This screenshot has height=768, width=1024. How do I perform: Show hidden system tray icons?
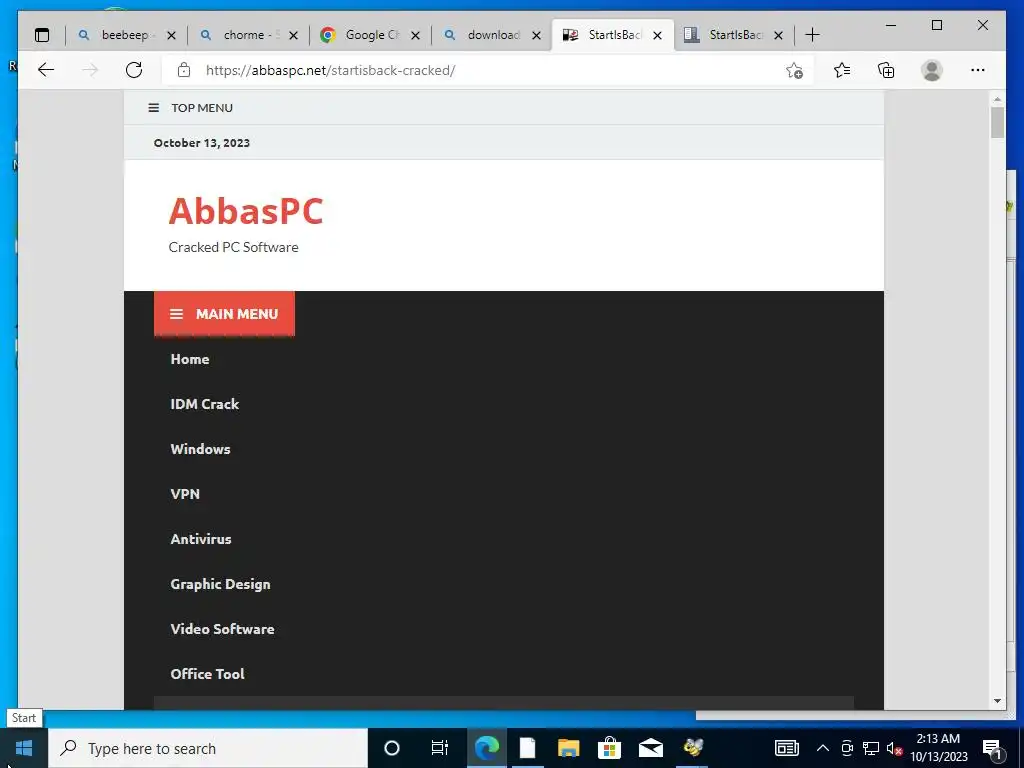pyautogui.click(x=823, y=748)
